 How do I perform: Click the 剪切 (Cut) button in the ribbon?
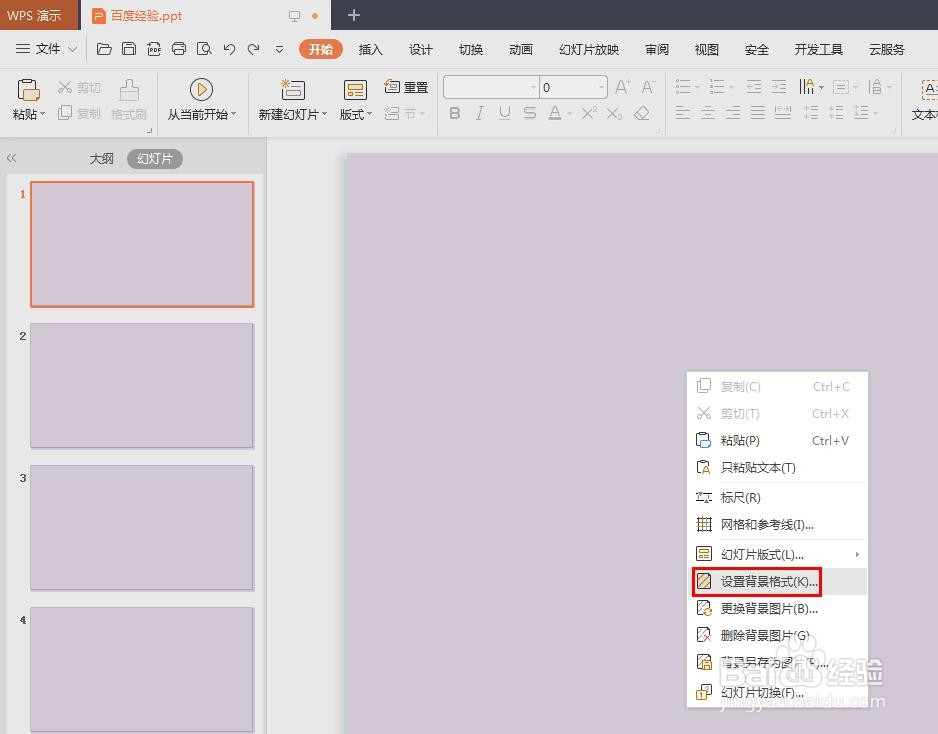pyautogui.click(x=79, y=88)
